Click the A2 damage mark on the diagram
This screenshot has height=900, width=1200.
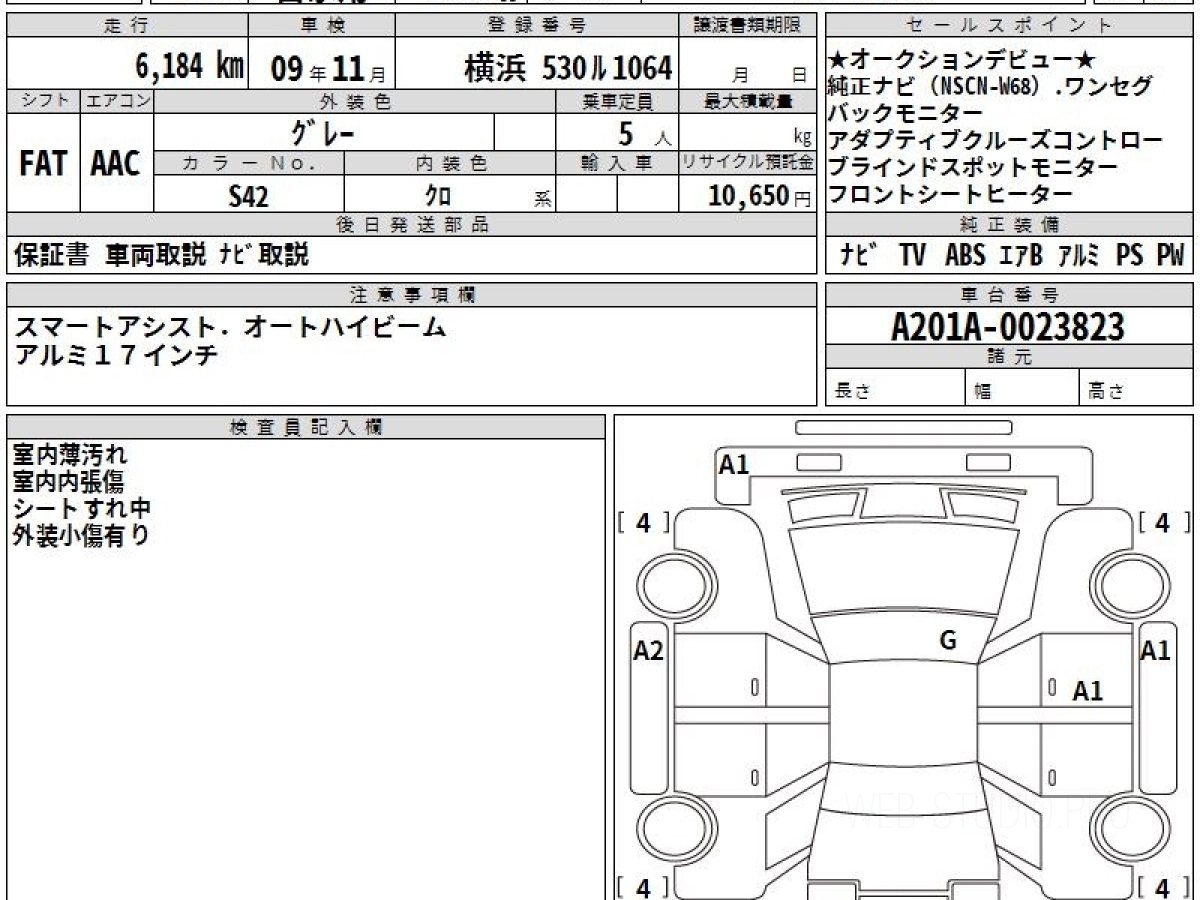pos(649,651)
